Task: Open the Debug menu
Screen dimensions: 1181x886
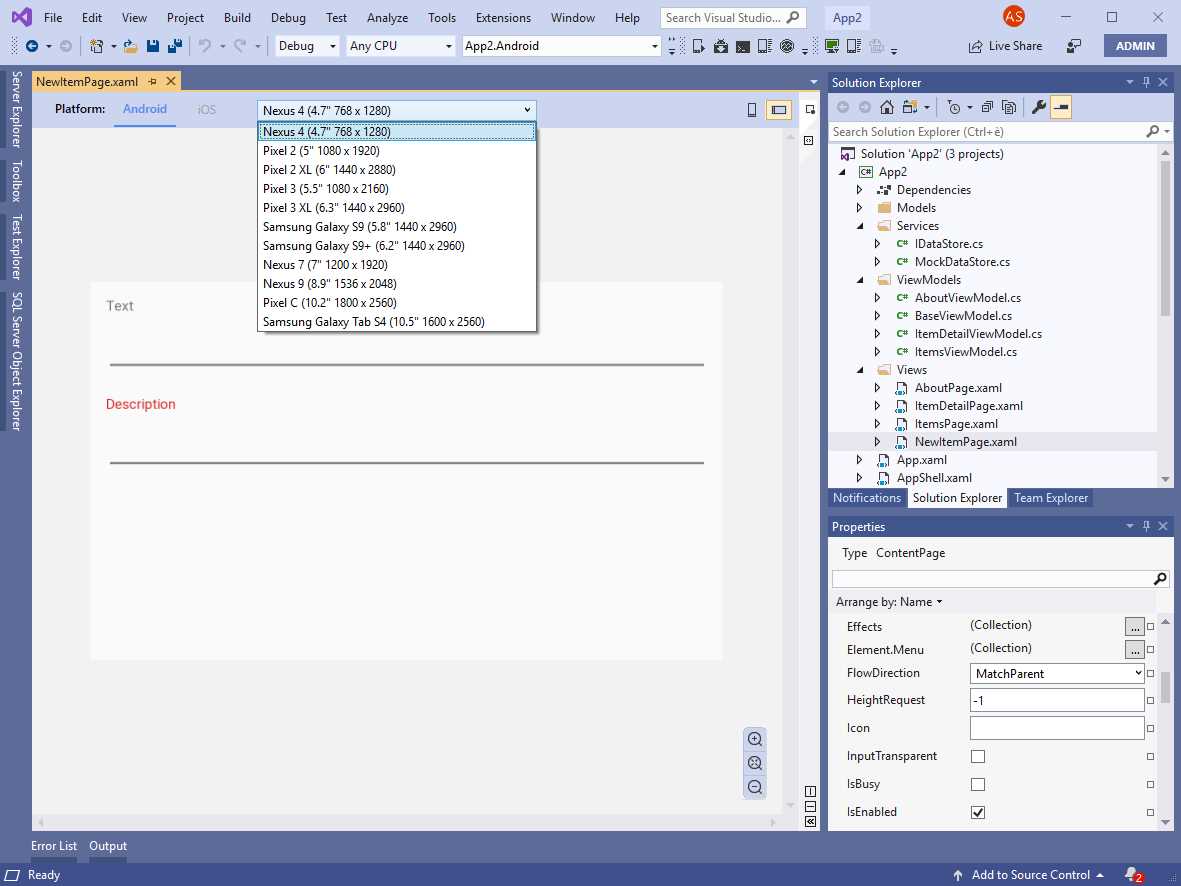Action: pos(288,17)
